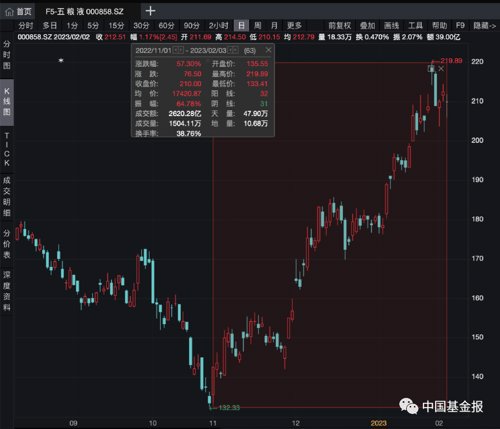Click the 叠加 overlay button

tap(367, 26)
